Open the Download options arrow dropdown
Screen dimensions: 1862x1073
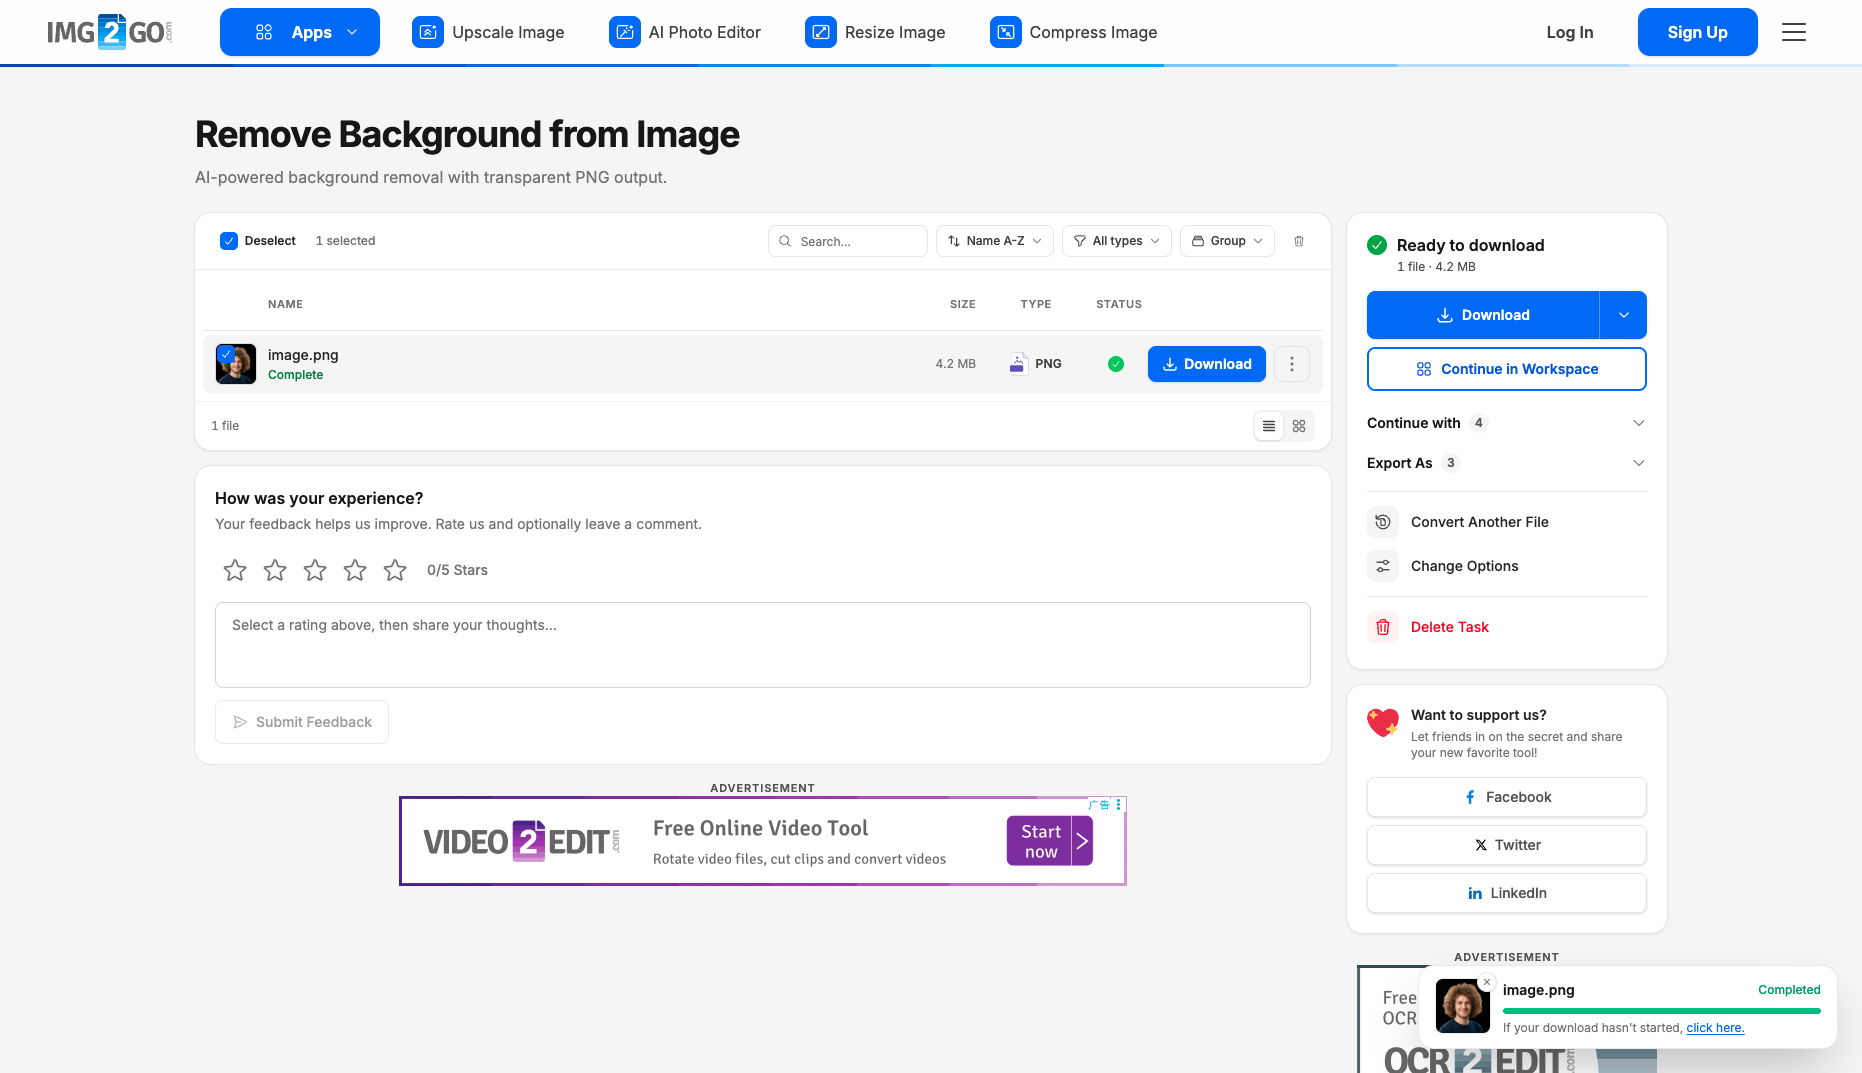click(x=1624, y=315)
